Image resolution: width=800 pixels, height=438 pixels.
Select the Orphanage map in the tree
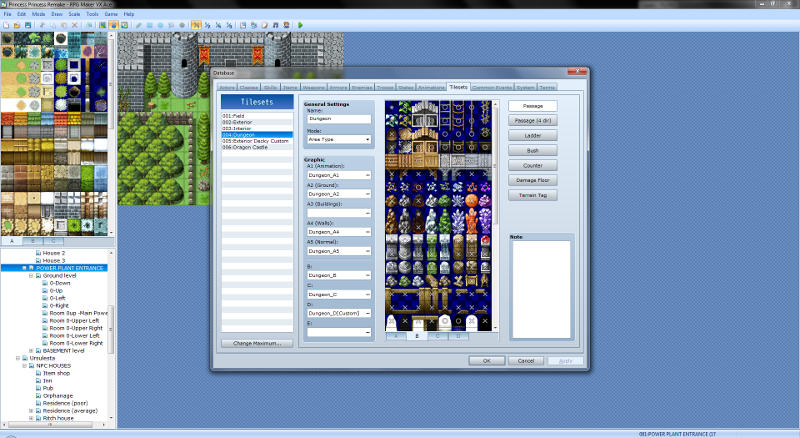pyautogui.click(x=58, y=396)
